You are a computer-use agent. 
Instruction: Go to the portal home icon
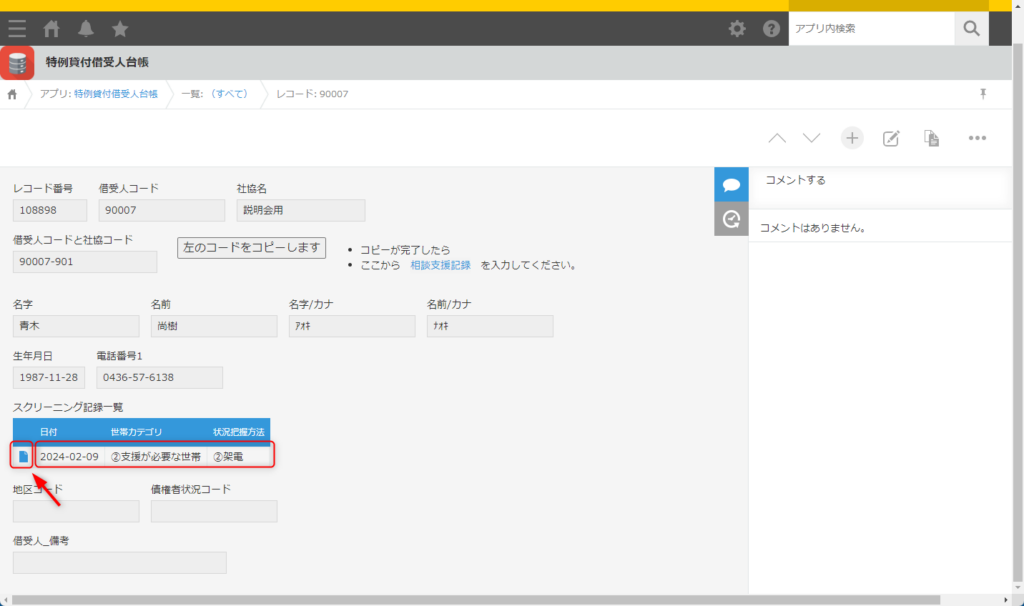(x=52, y=29)
